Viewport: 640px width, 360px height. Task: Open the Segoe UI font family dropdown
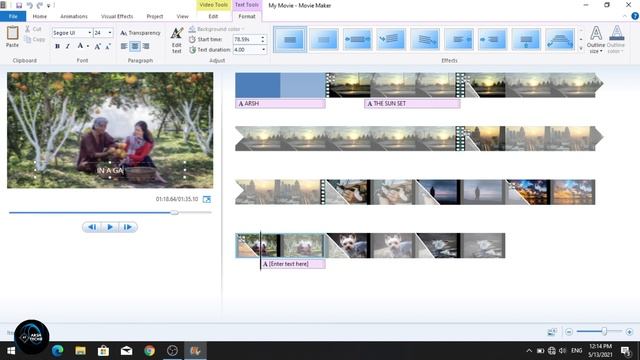click(x=89, y=33)
